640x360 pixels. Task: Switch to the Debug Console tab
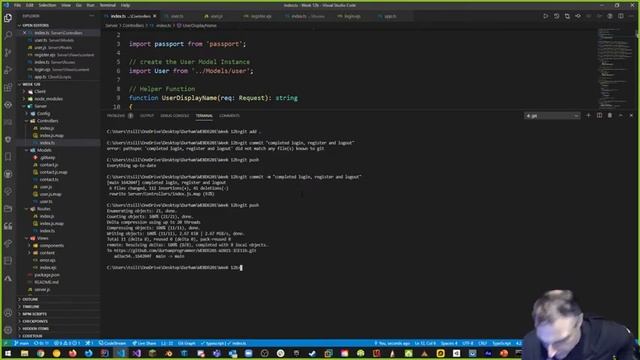(x=175, y=116)
